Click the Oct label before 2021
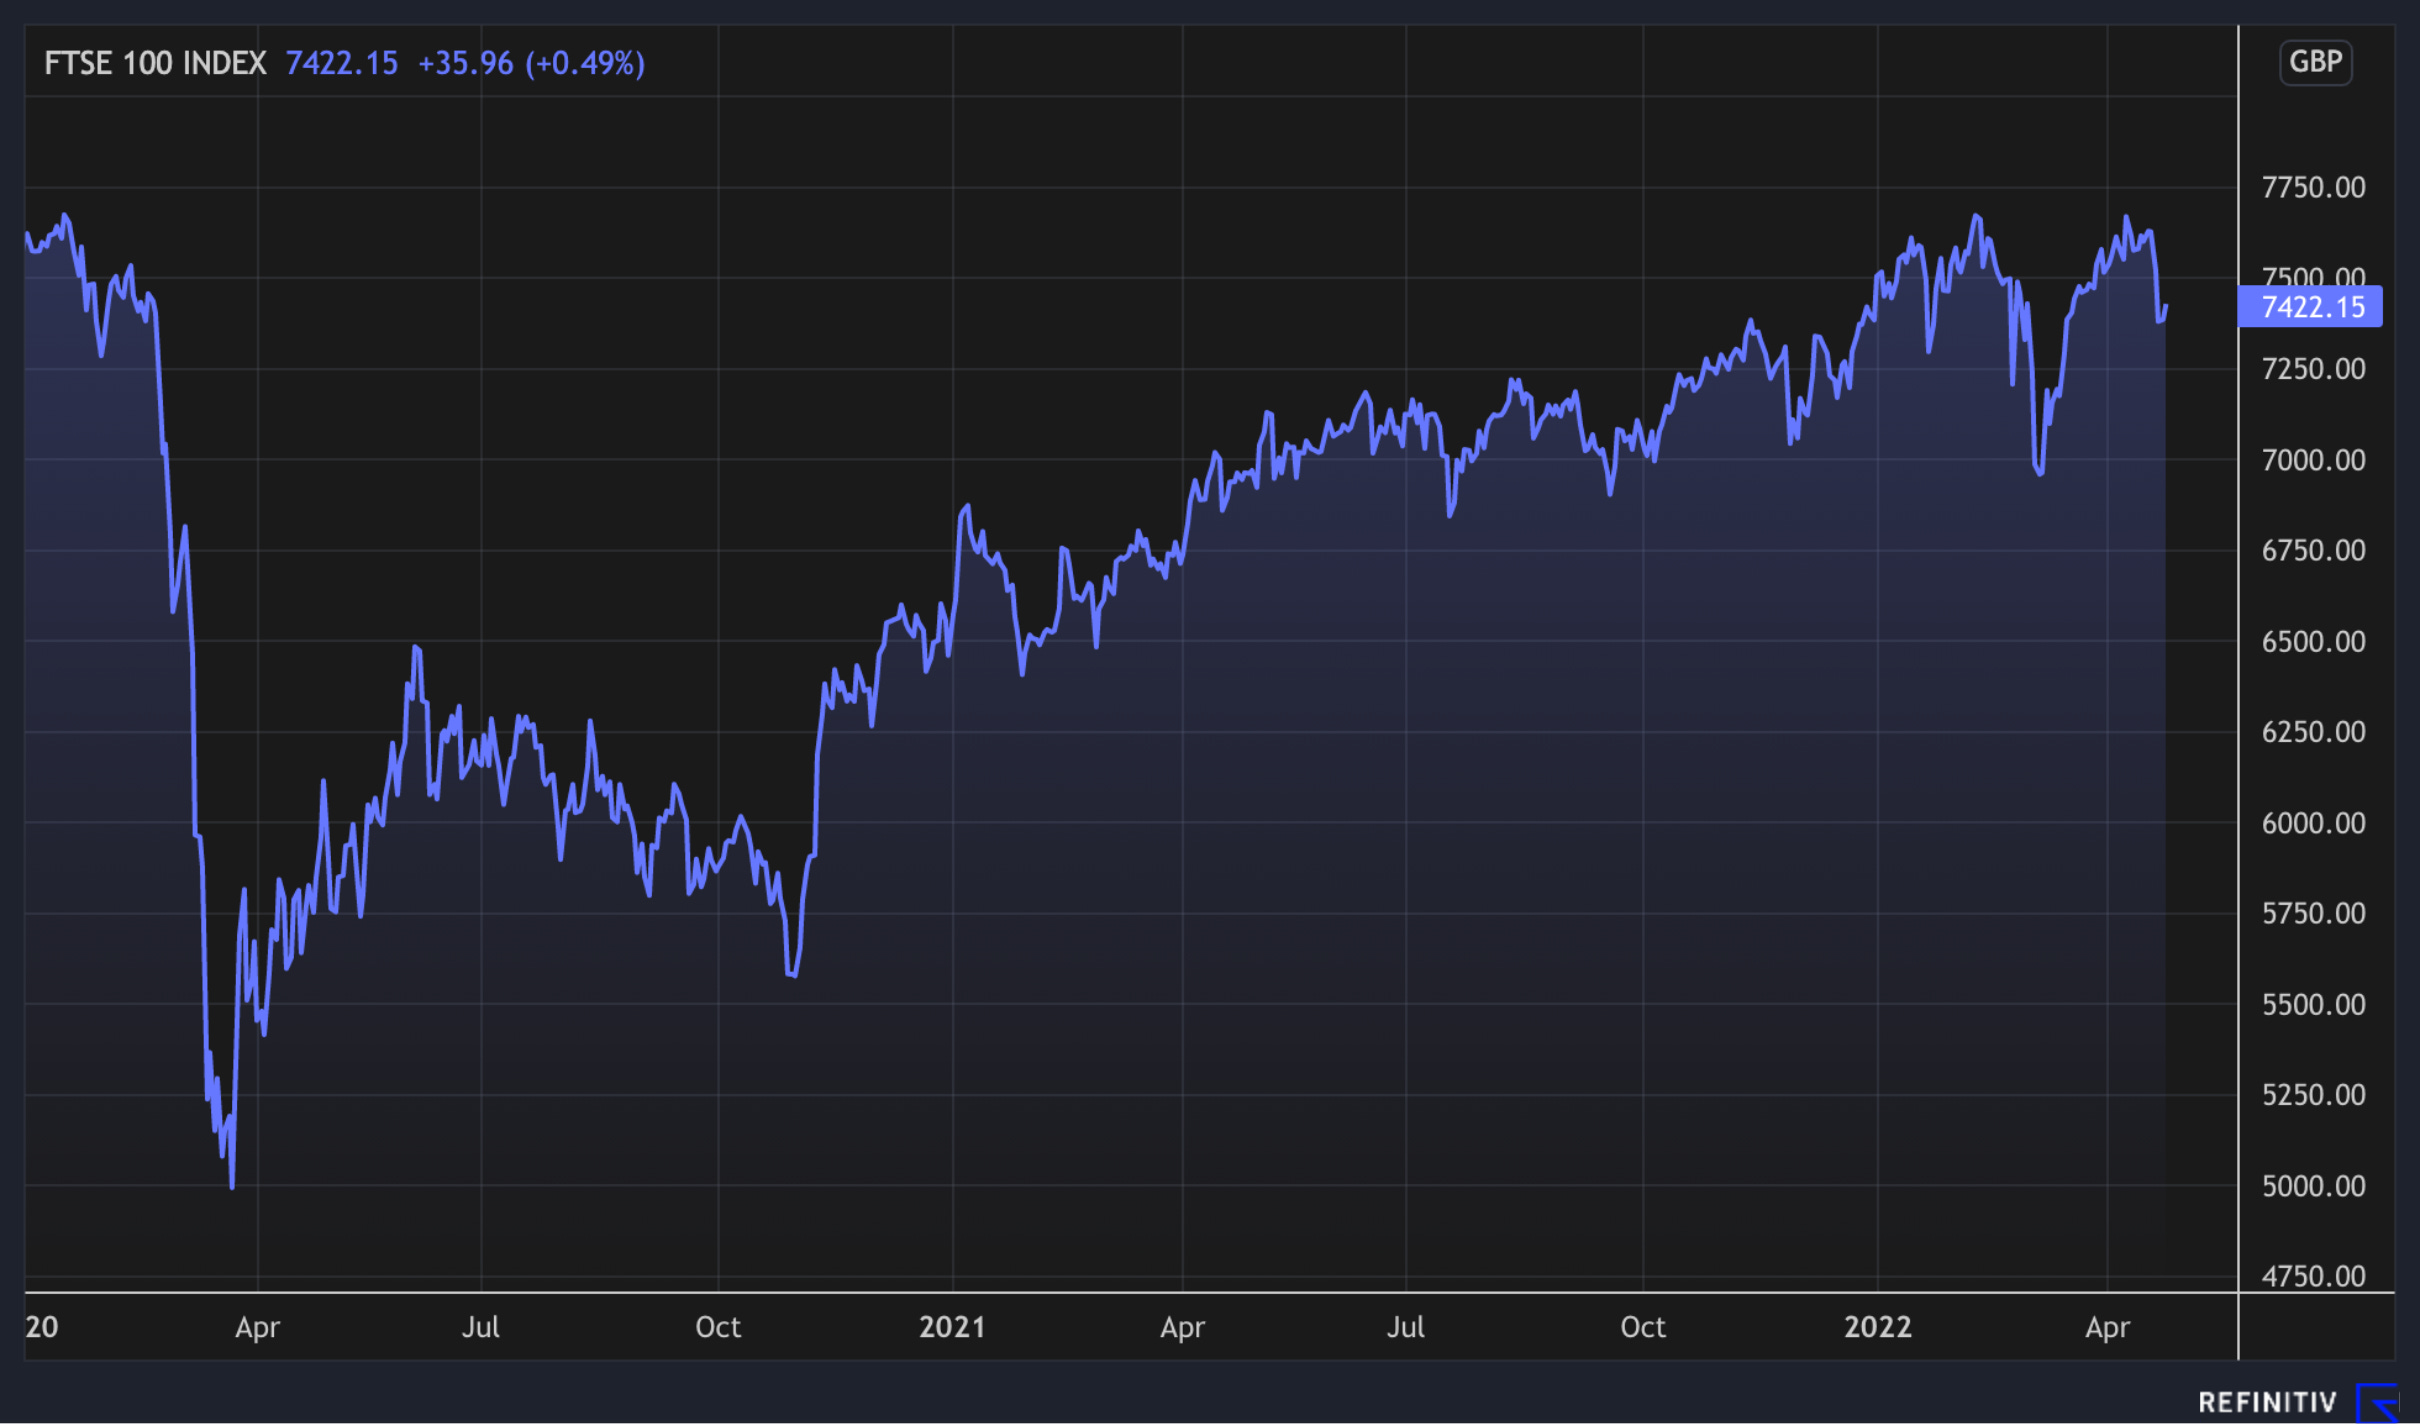This screenshot has height=1424, width=2420. [718, 1327]
